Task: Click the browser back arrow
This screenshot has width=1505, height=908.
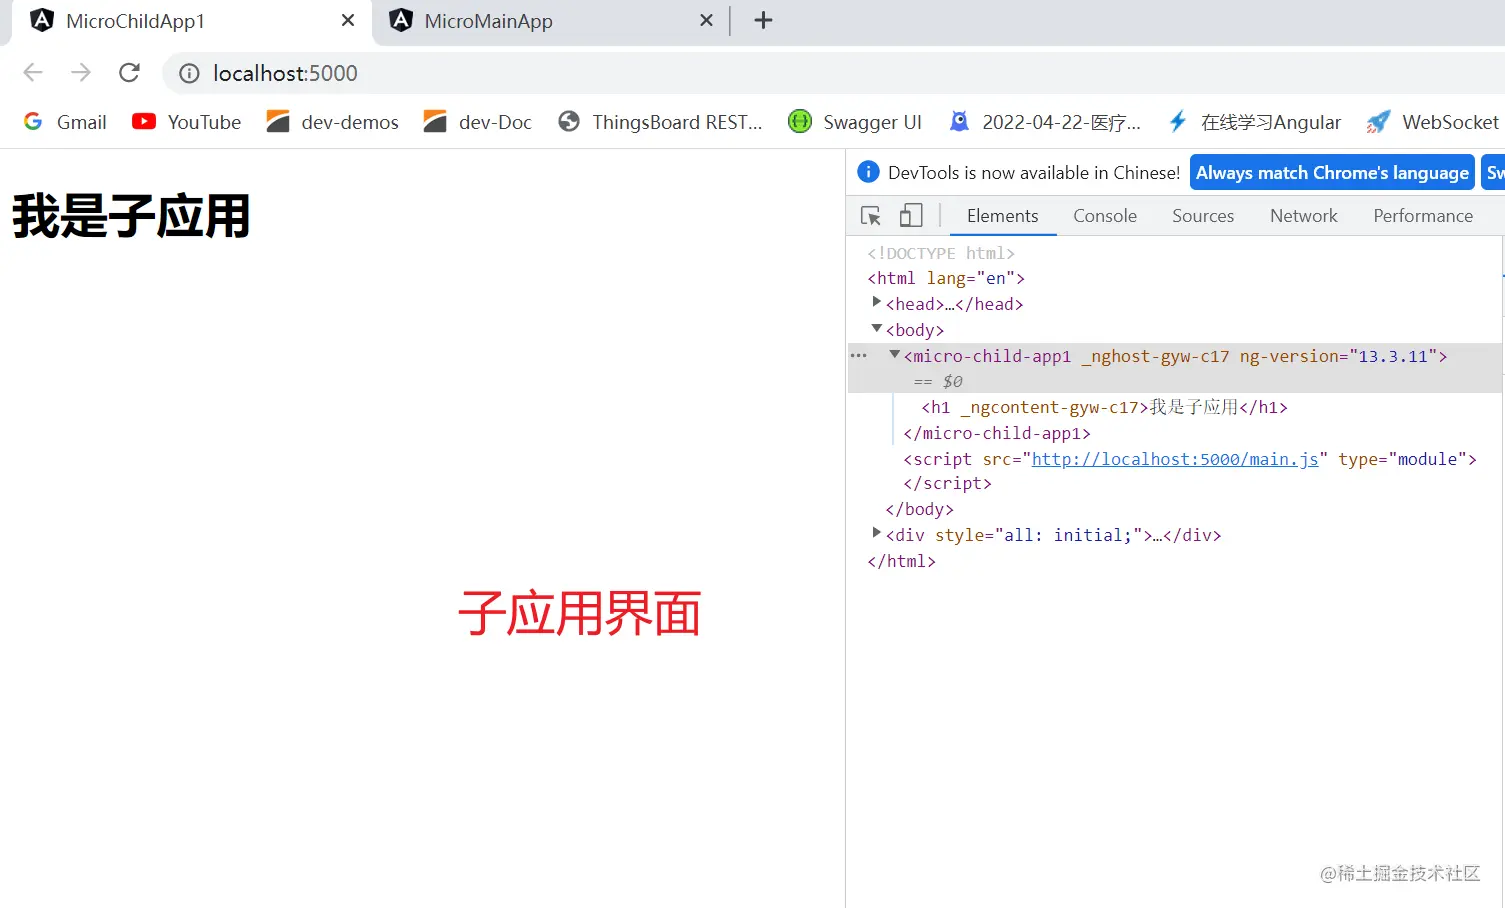Action: [33, 72]
